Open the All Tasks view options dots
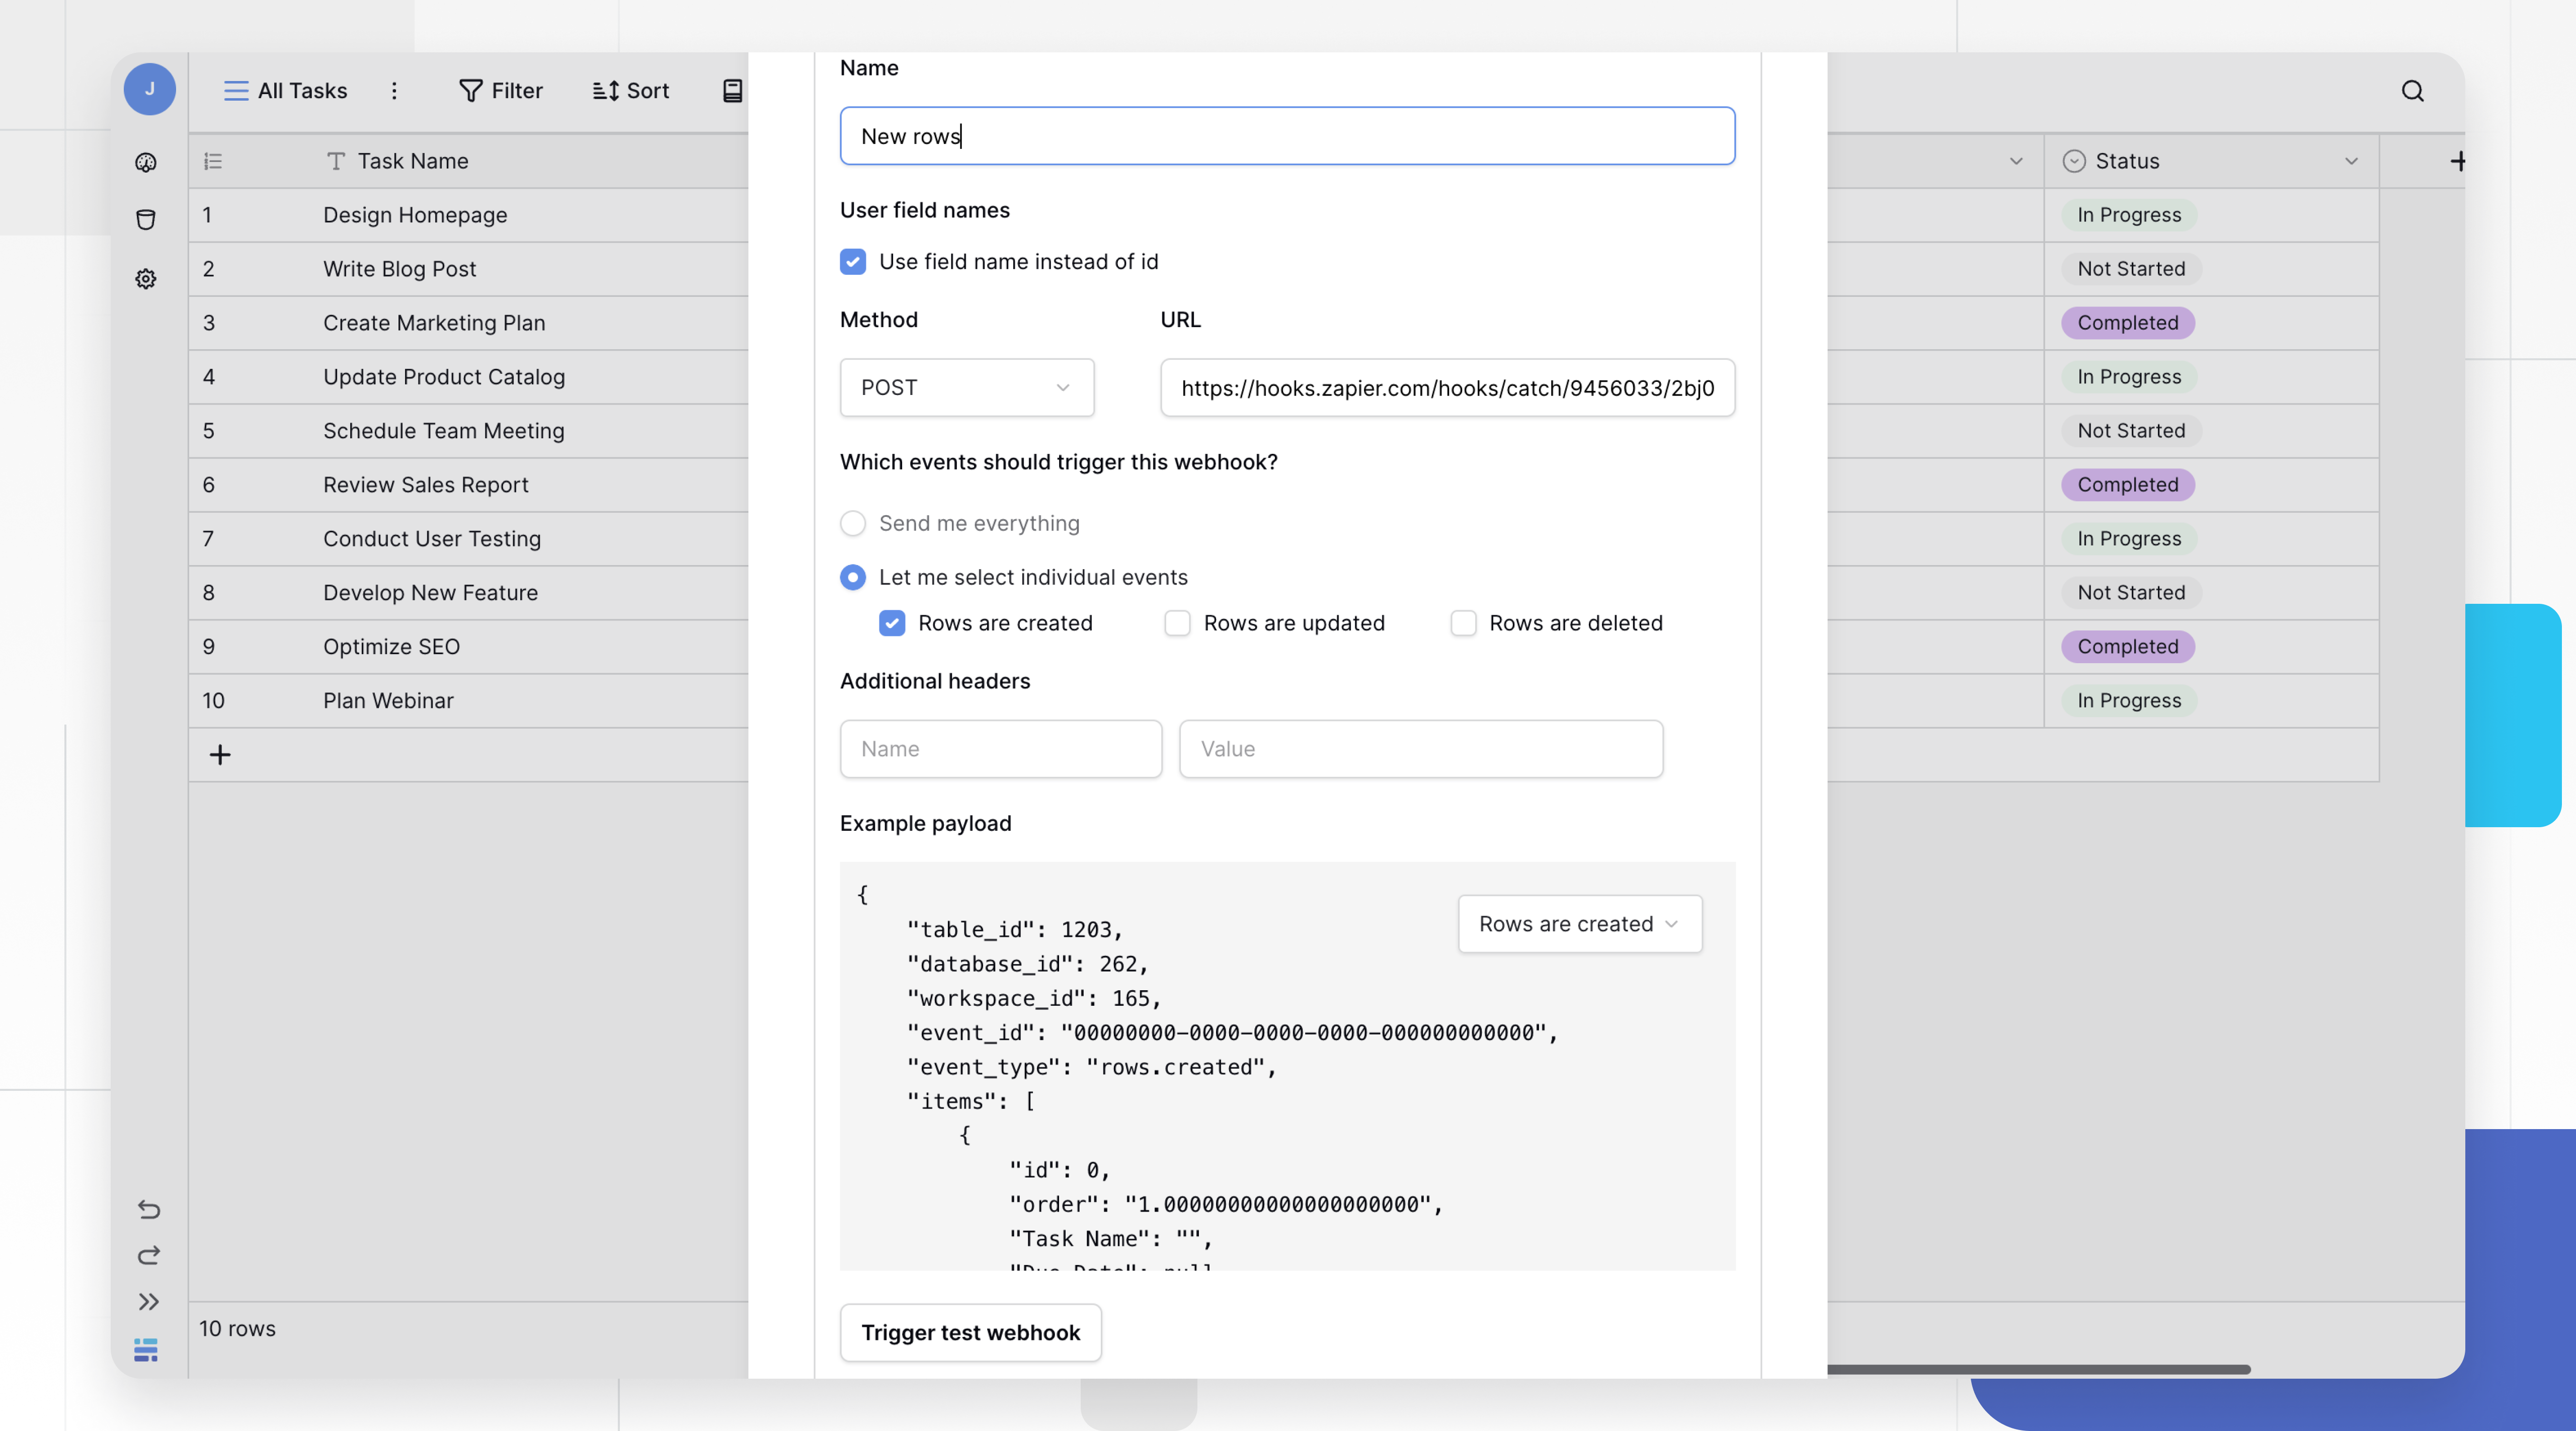 point(394,91)
